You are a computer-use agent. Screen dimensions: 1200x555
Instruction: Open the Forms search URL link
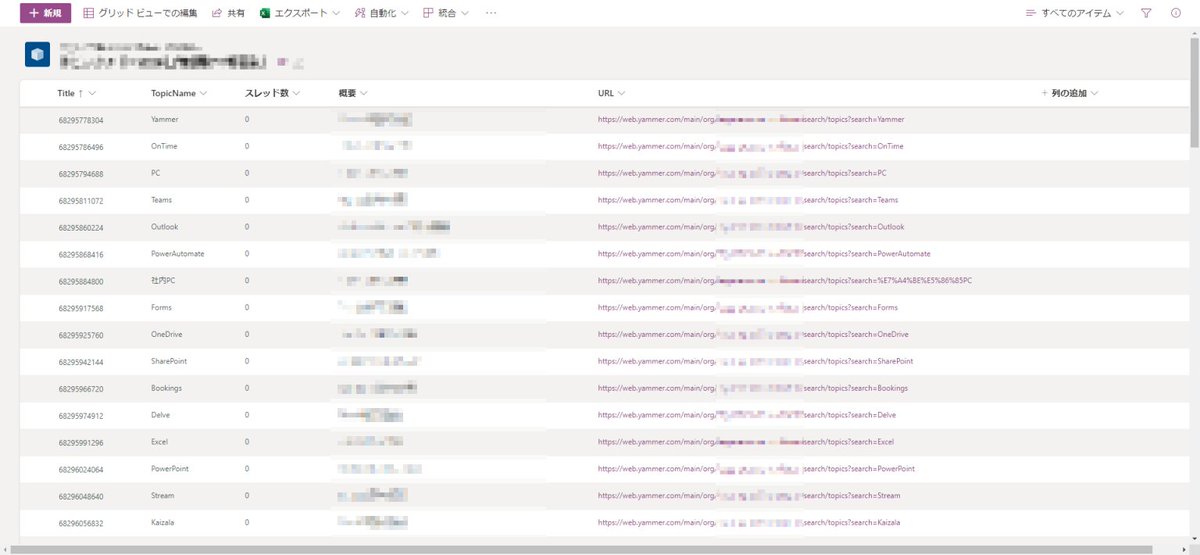pos(747,307)
